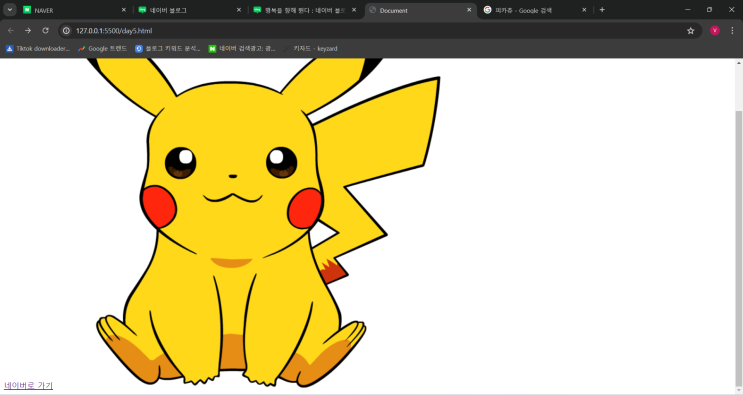Close the Document tab
The image size is (743, 395).
469,10
